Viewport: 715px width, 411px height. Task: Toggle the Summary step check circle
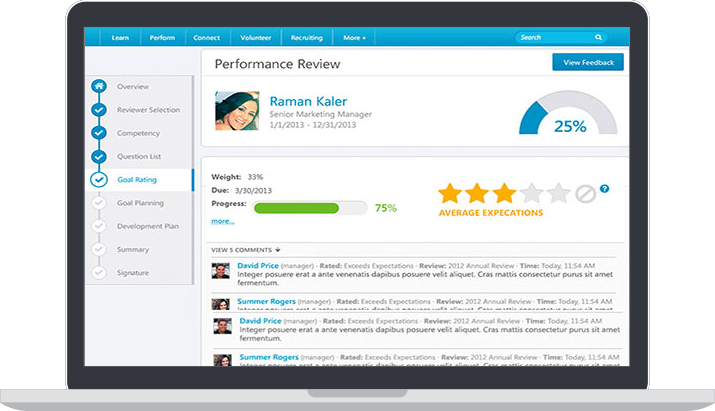(x=98, y=249)
